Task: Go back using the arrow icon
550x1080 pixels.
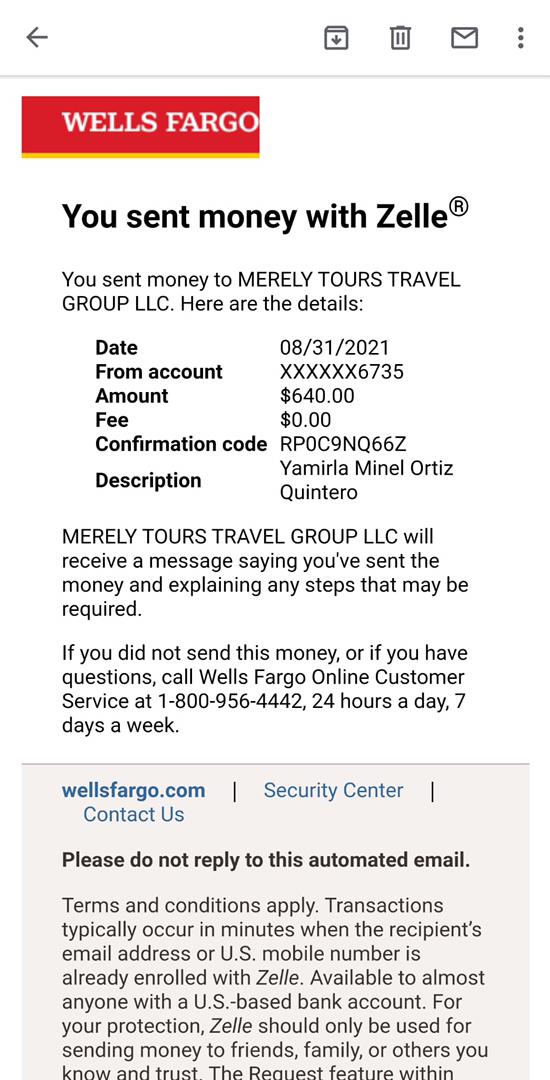Action: pos(36,37)
